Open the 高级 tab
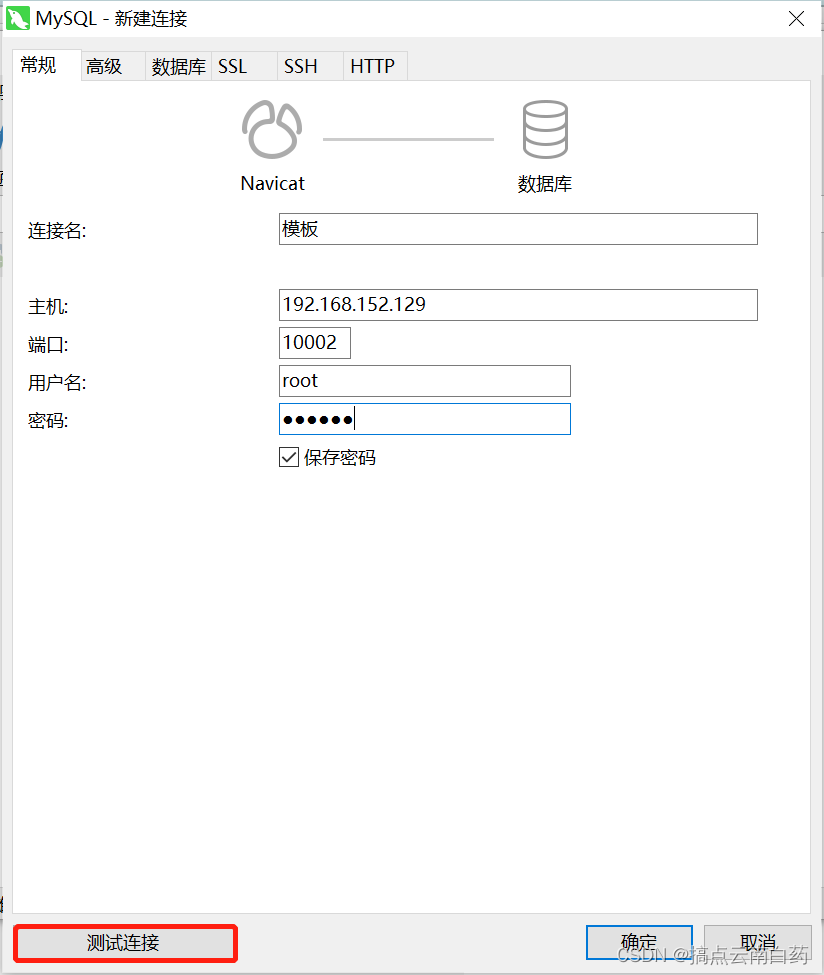 pos(113,67)
